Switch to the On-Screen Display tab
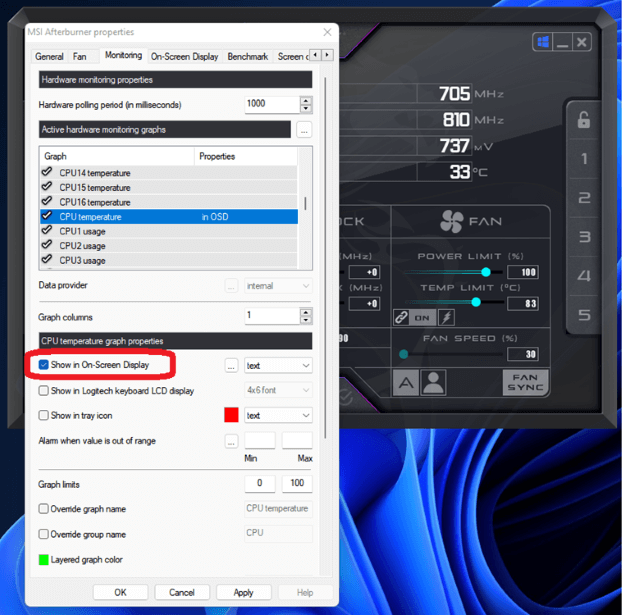Screen dimensions: 622x615 click(184, 56)
